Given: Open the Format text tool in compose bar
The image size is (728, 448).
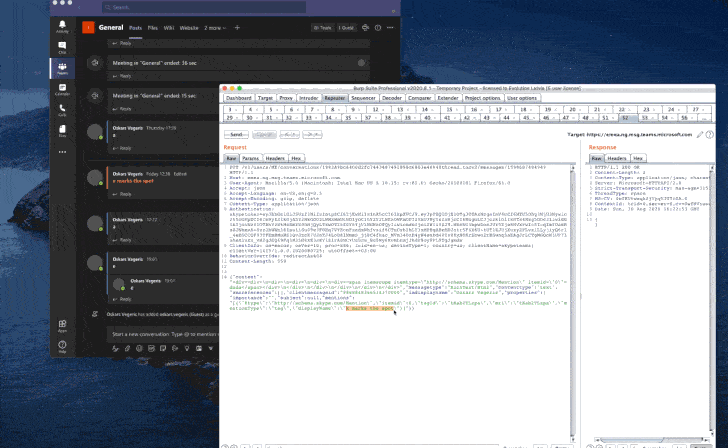Looking at the screenshot, I should click(115, 348).
